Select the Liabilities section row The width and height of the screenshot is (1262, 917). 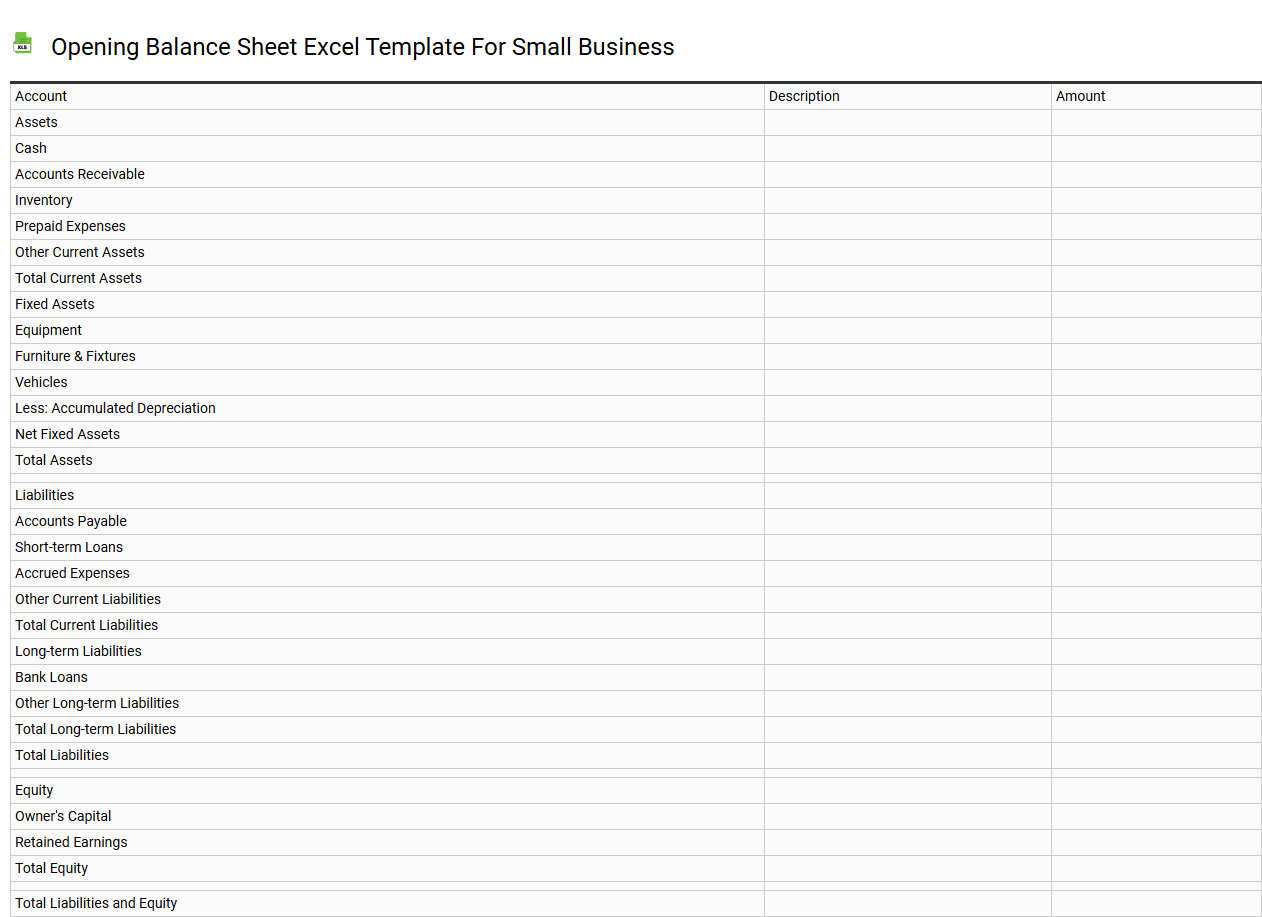(x=45, y=495)
